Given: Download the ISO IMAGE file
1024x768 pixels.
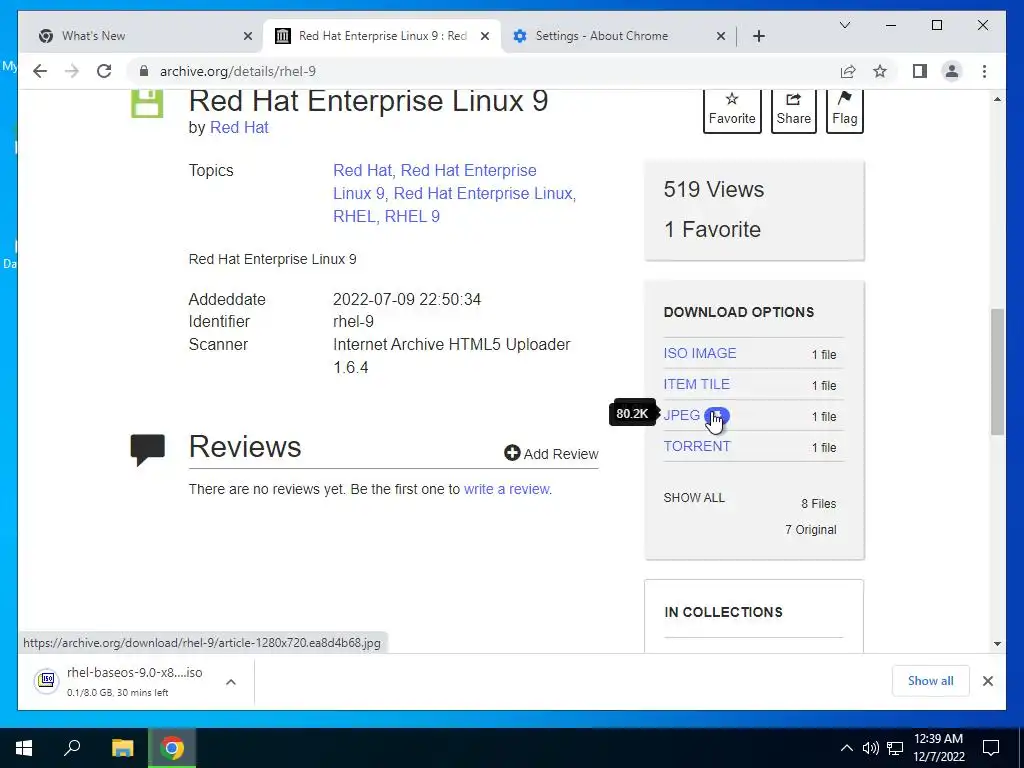Looking at the screenshot, I should coord(699,353).
